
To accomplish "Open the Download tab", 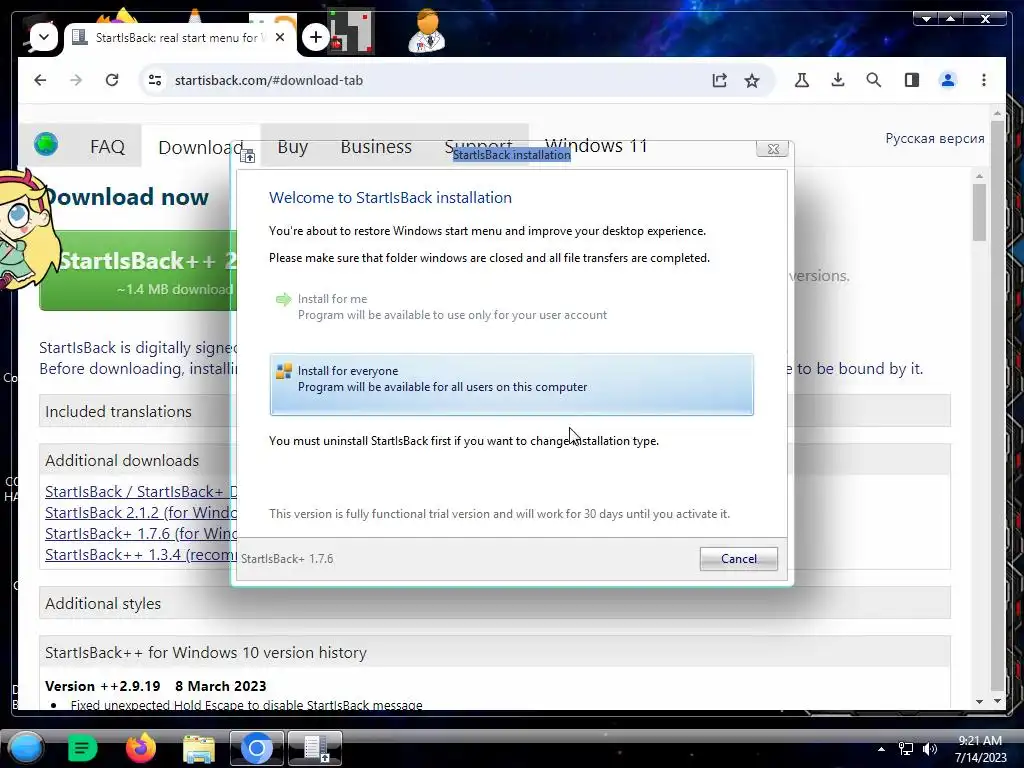I will click(200, 147).
